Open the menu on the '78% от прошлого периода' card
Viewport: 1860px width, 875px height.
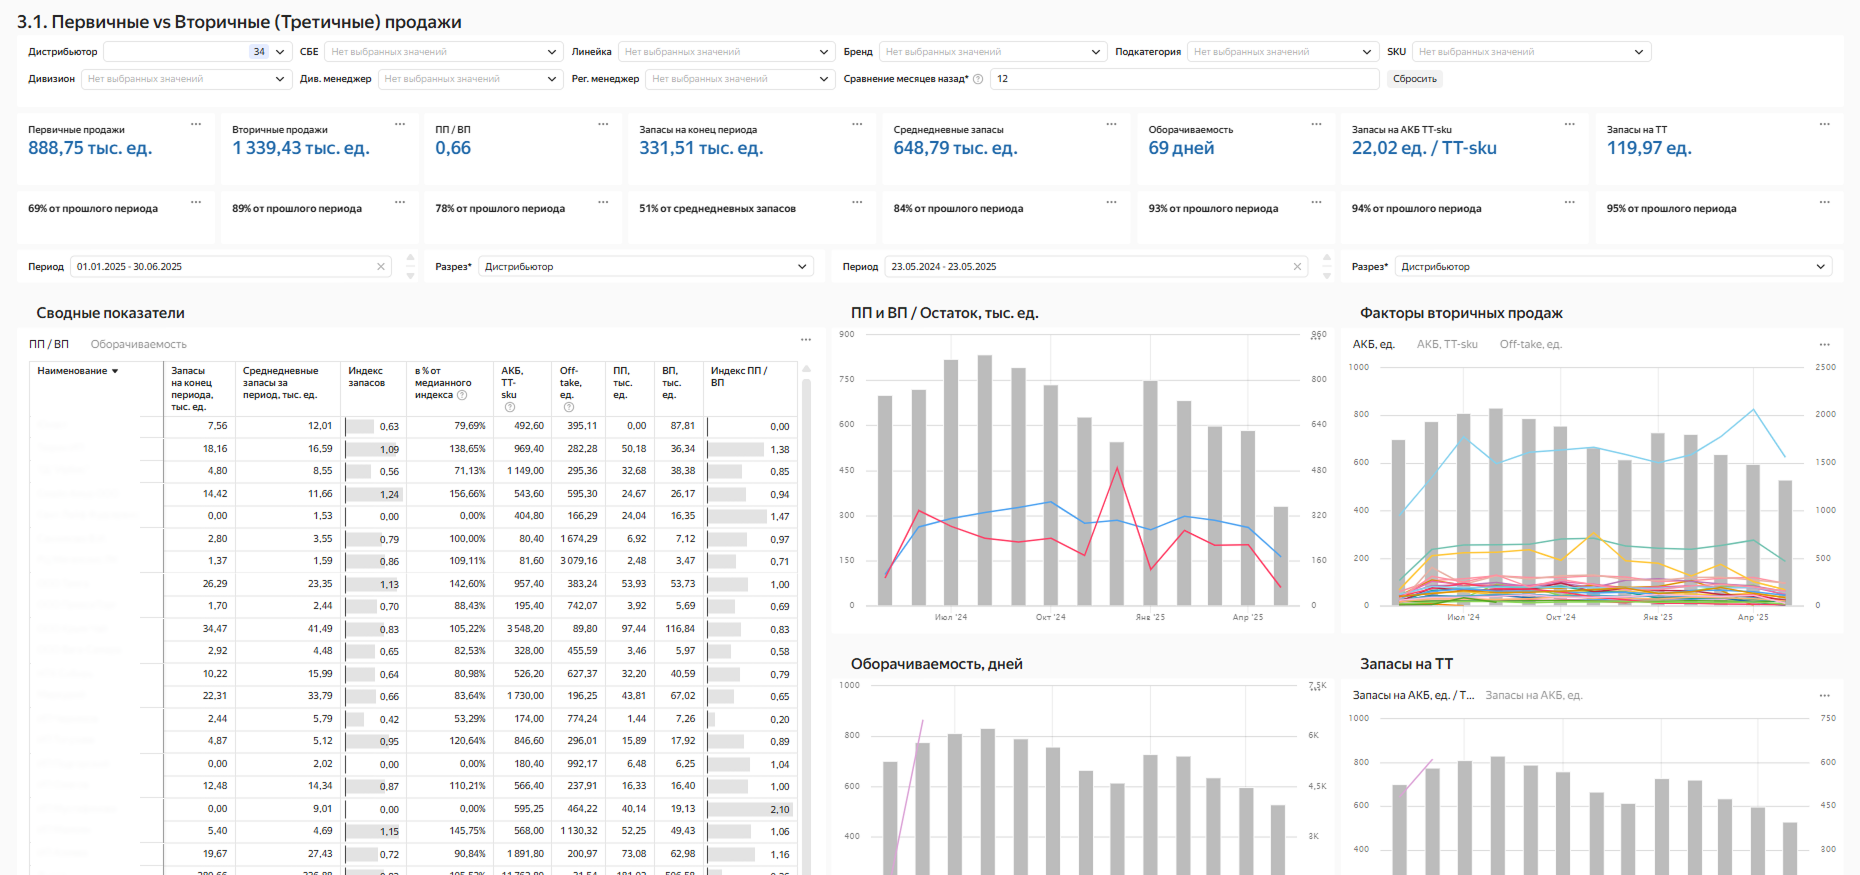603,202
